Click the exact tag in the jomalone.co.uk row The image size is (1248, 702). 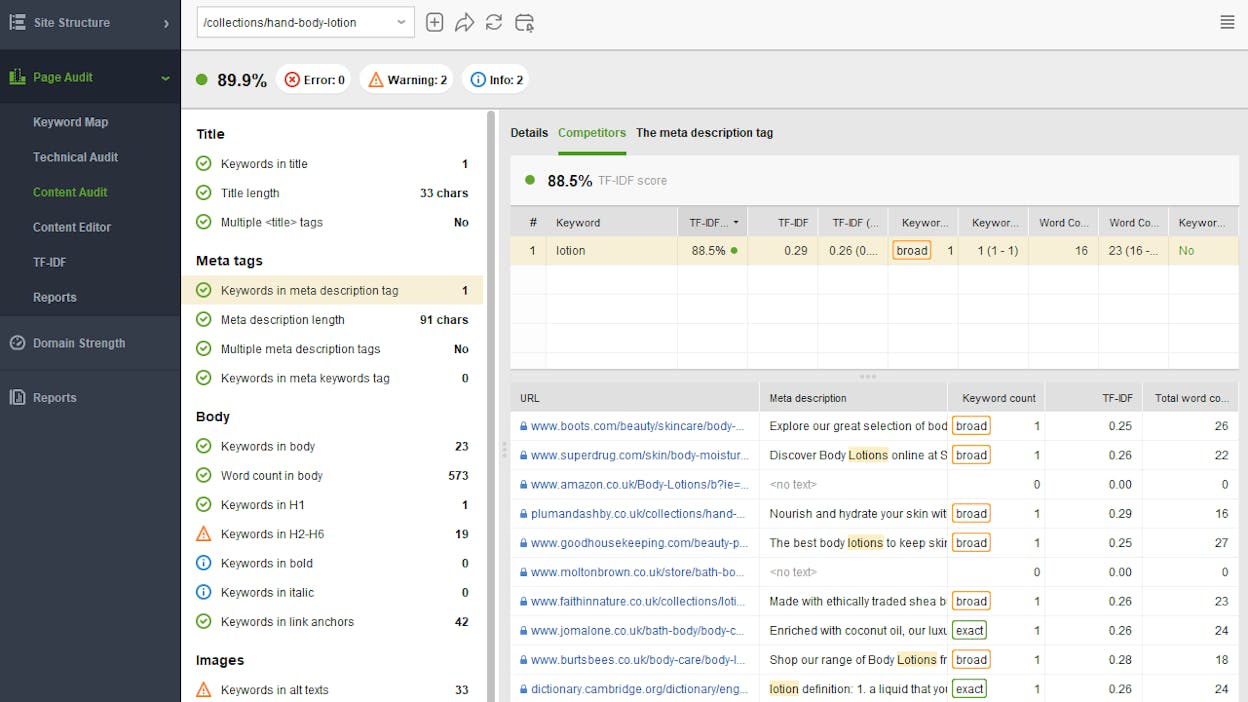pos(969,631)
